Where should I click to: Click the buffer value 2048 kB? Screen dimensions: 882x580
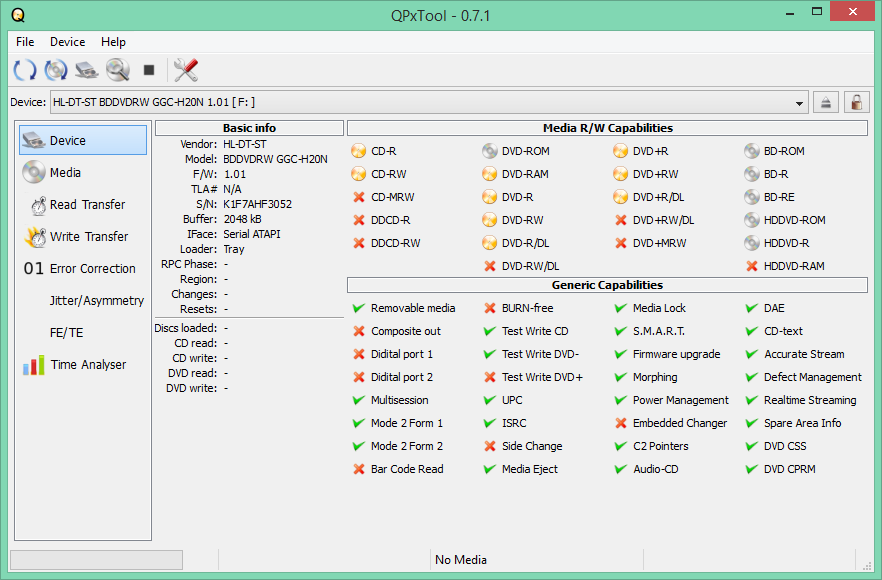tap(242, 219)
